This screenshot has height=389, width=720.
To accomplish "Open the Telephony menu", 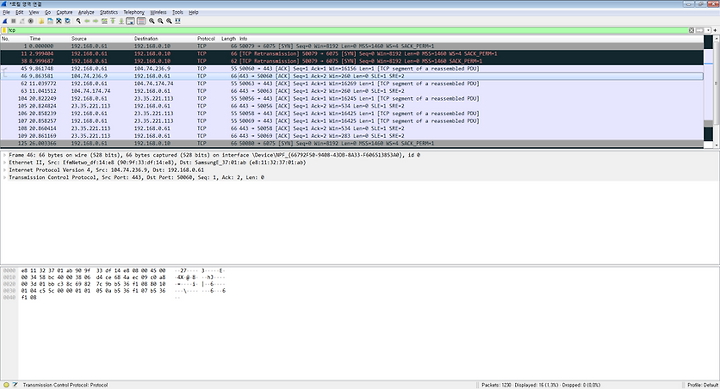I will 134,12.
